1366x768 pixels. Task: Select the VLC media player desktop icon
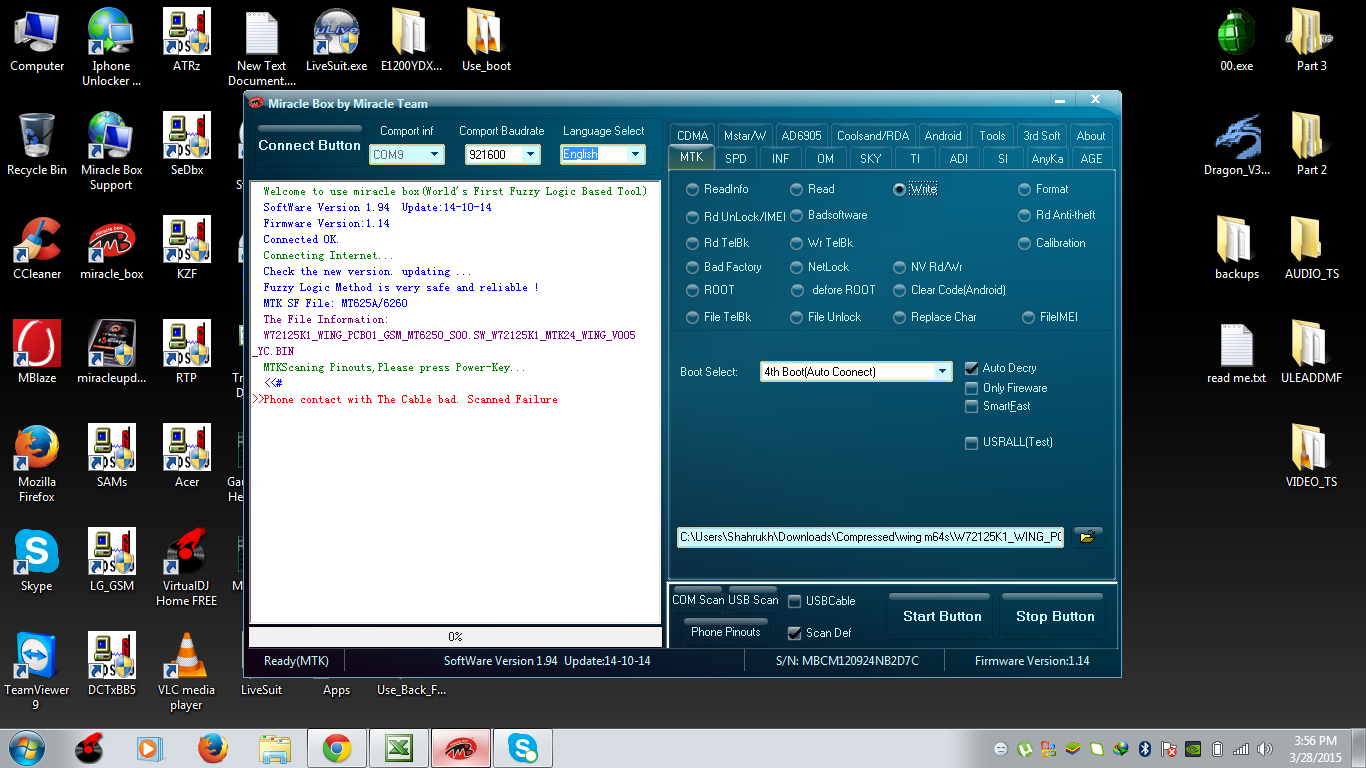point(186,672)
